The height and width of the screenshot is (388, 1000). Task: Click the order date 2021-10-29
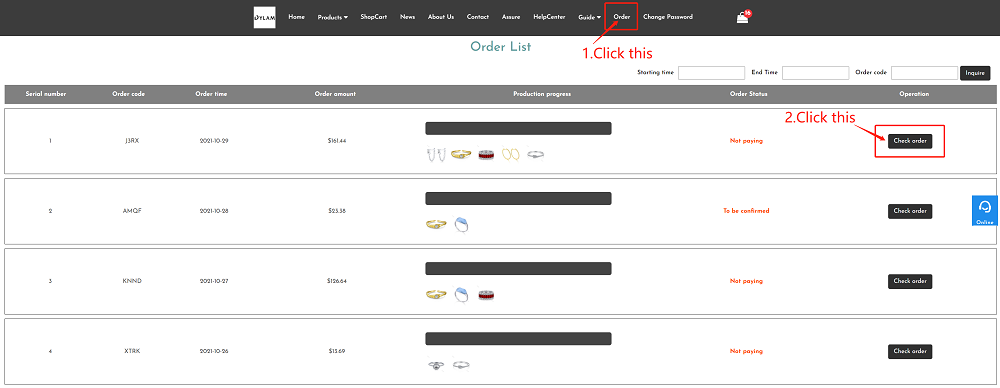214,141
